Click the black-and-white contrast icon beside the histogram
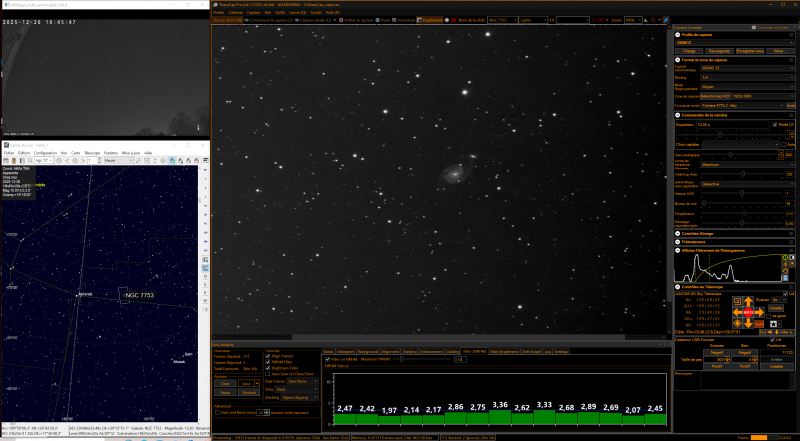800x441 pixels. [792, 257]
